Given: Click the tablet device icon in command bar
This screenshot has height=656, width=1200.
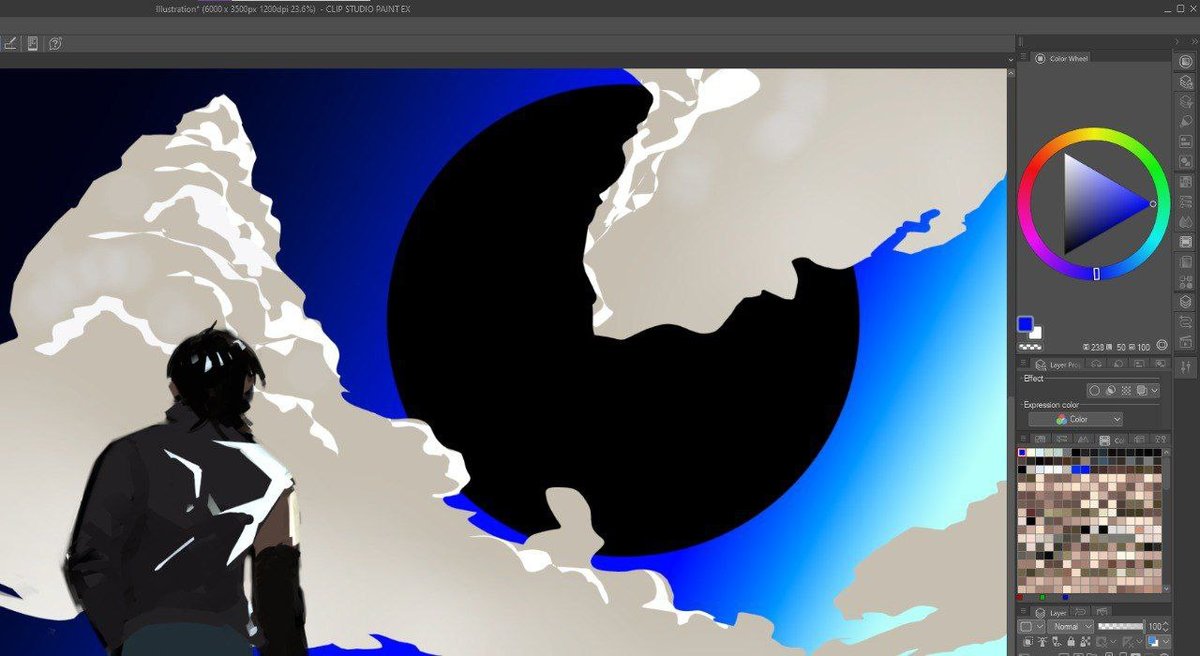Looking at the screenshot, I should [x=33, y=44].
